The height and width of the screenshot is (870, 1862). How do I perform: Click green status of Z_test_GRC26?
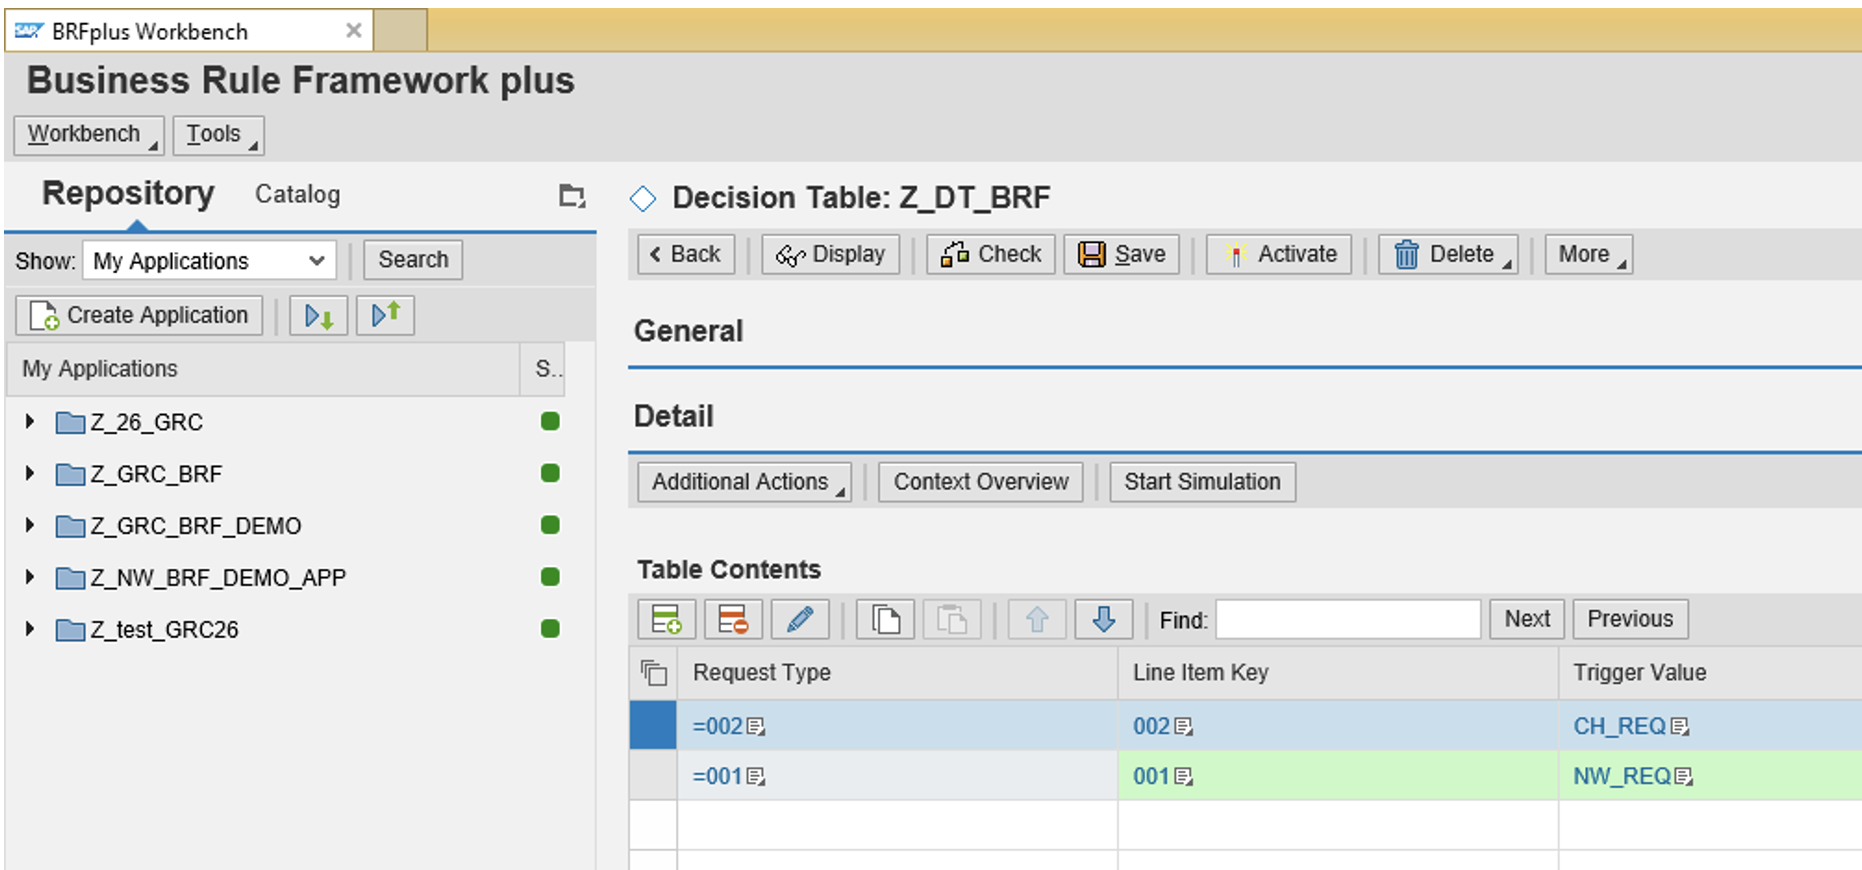[550, 629]
